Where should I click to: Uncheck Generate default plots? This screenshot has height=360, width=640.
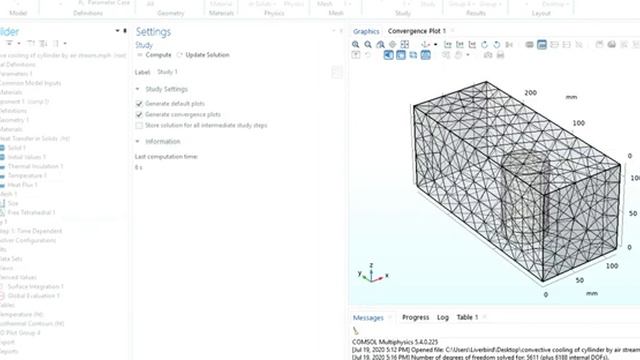pos(139,104)
